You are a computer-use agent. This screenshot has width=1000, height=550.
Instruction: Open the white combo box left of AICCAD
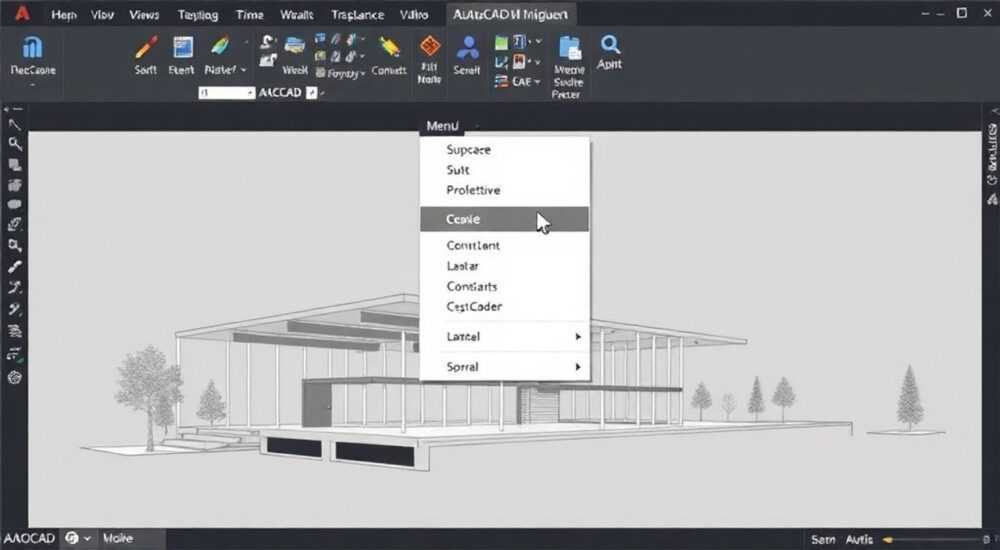click(226, 93)
